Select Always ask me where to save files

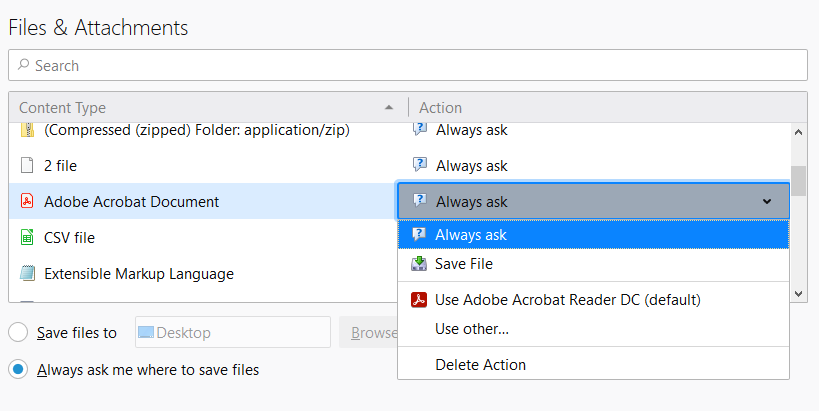(18, 369)
